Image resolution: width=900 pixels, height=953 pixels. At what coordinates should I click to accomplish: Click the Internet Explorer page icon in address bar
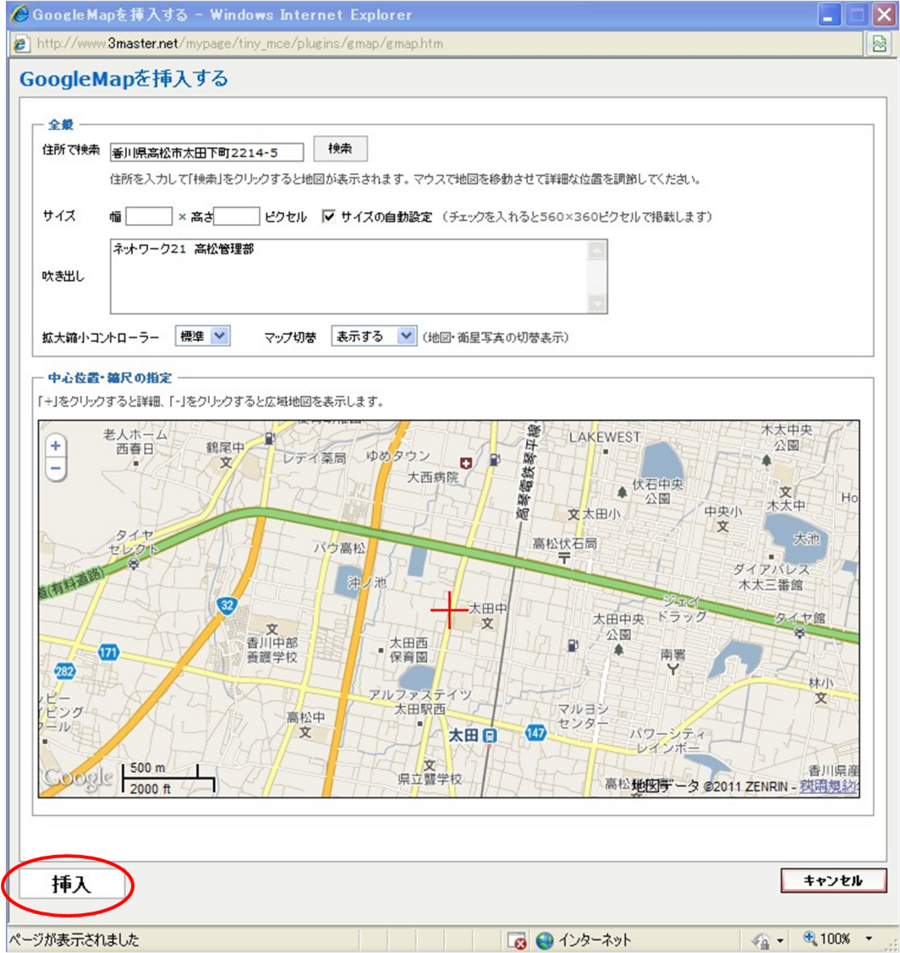(x=21, y=44)
